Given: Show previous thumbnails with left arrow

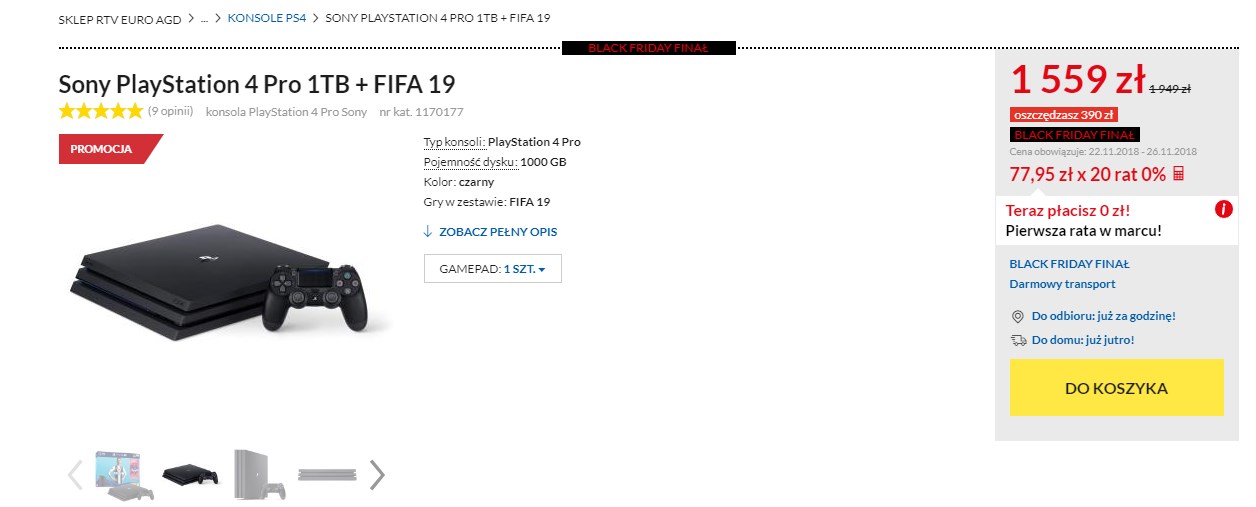Looking at the screenshot, I should click(x=75, y=474).
